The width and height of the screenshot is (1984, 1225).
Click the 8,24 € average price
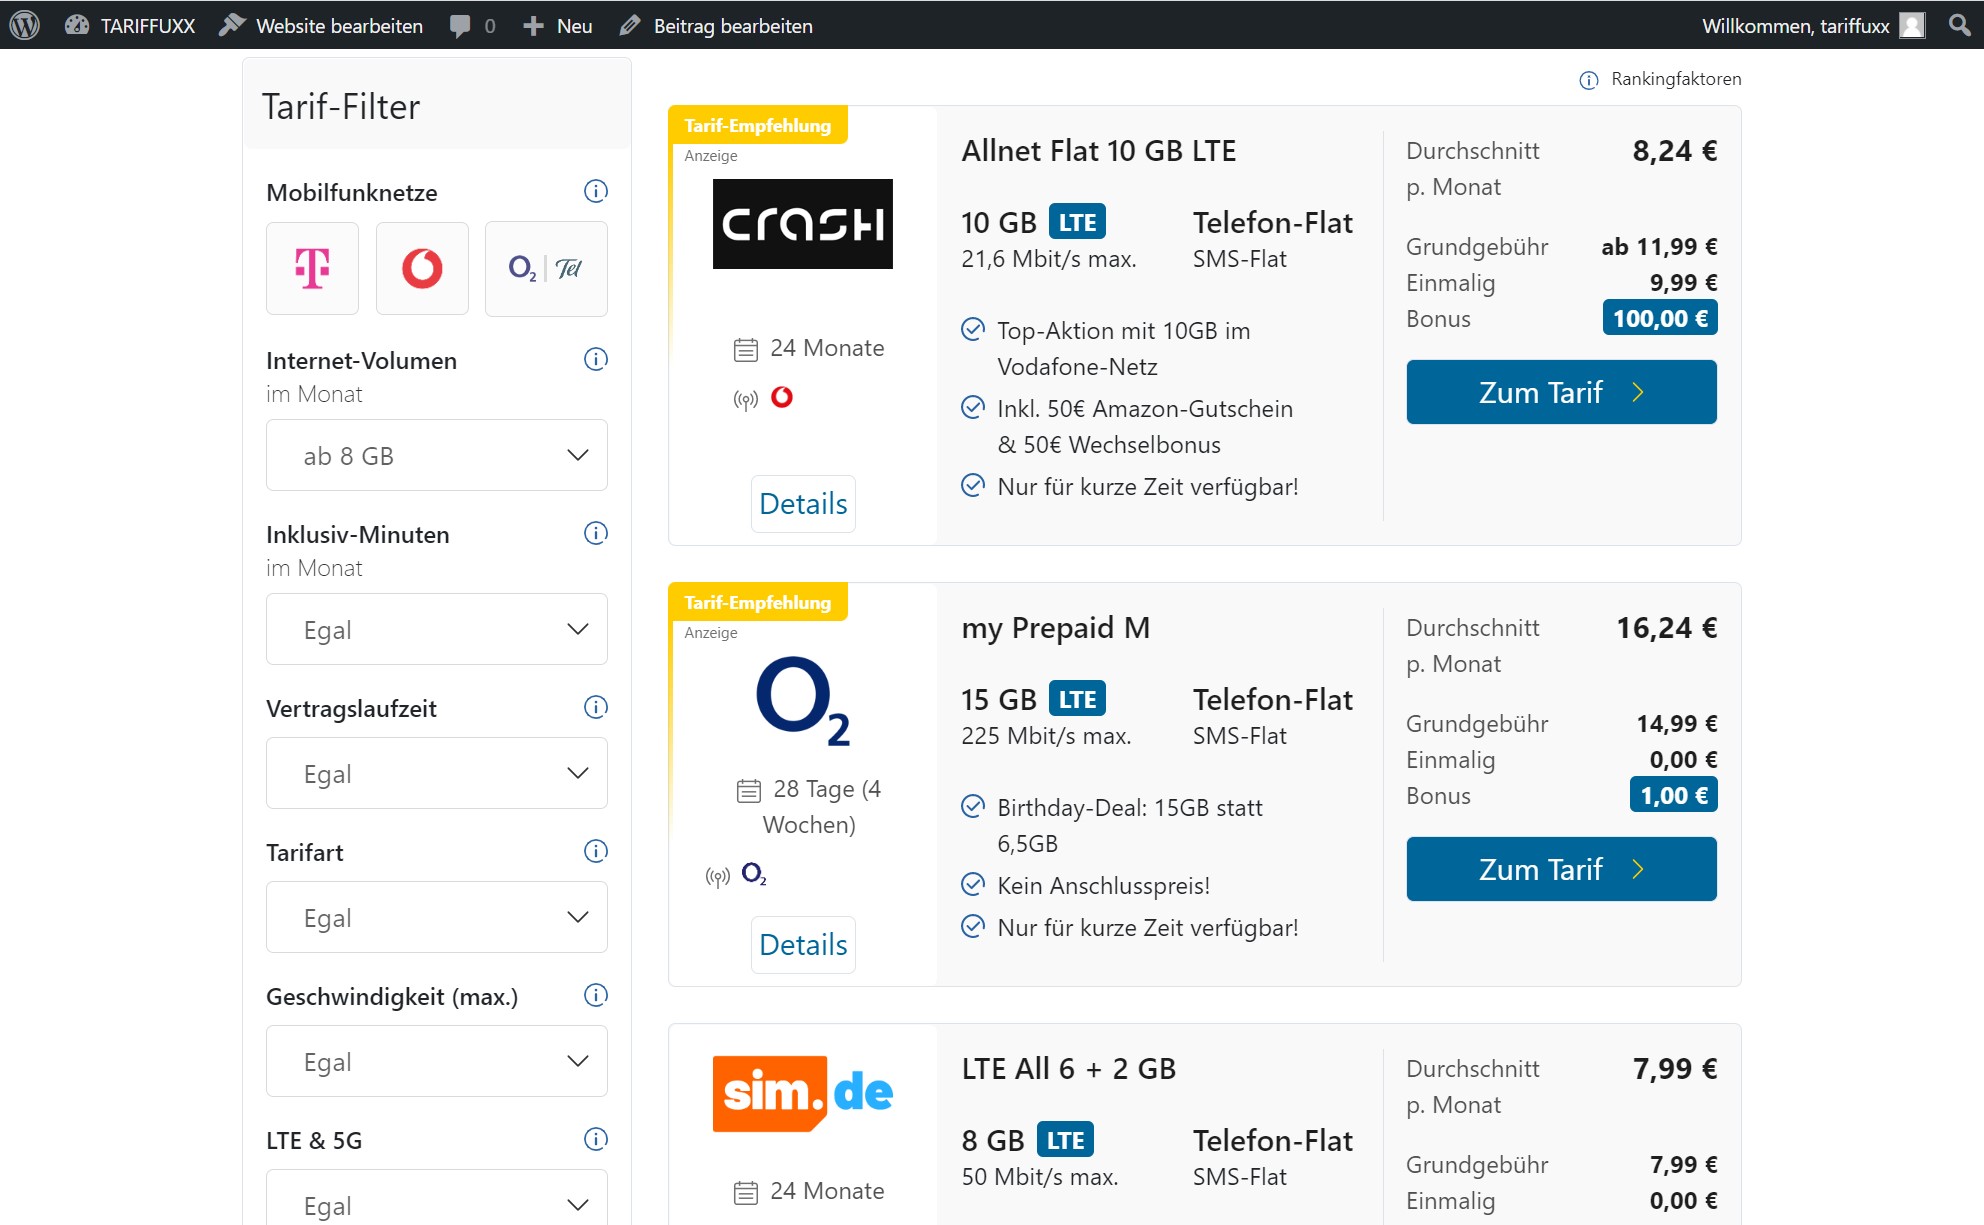click(1675, 151)
